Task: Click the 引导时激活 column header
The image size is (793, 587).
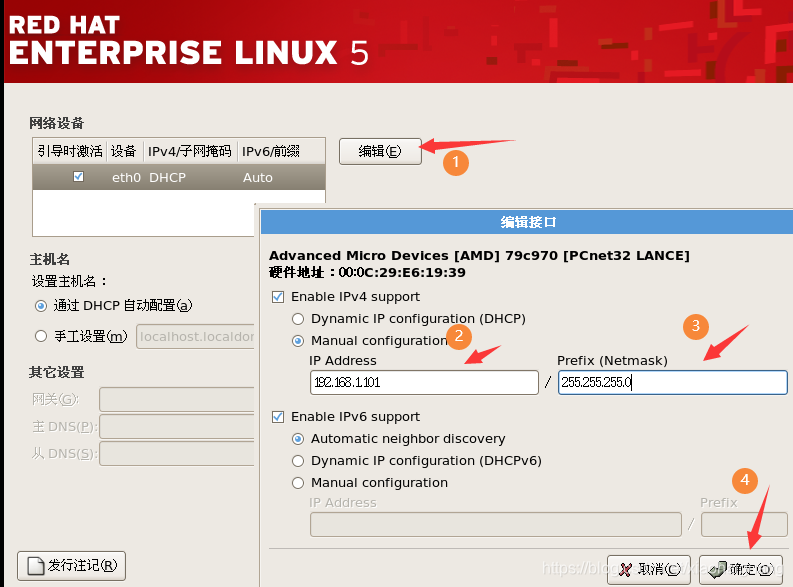Action: pos(70,151)
